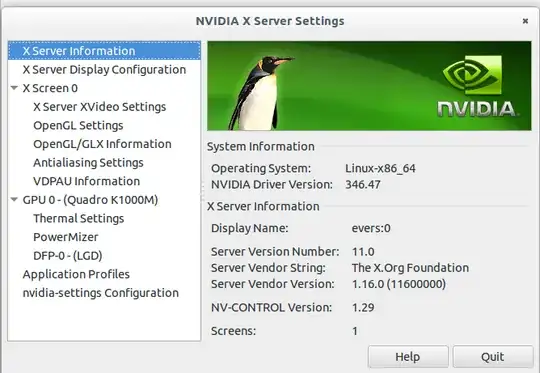Click the NVIDIA X Server Settings title bar
Screen dimensions: 540x373
tap(270, 21)
